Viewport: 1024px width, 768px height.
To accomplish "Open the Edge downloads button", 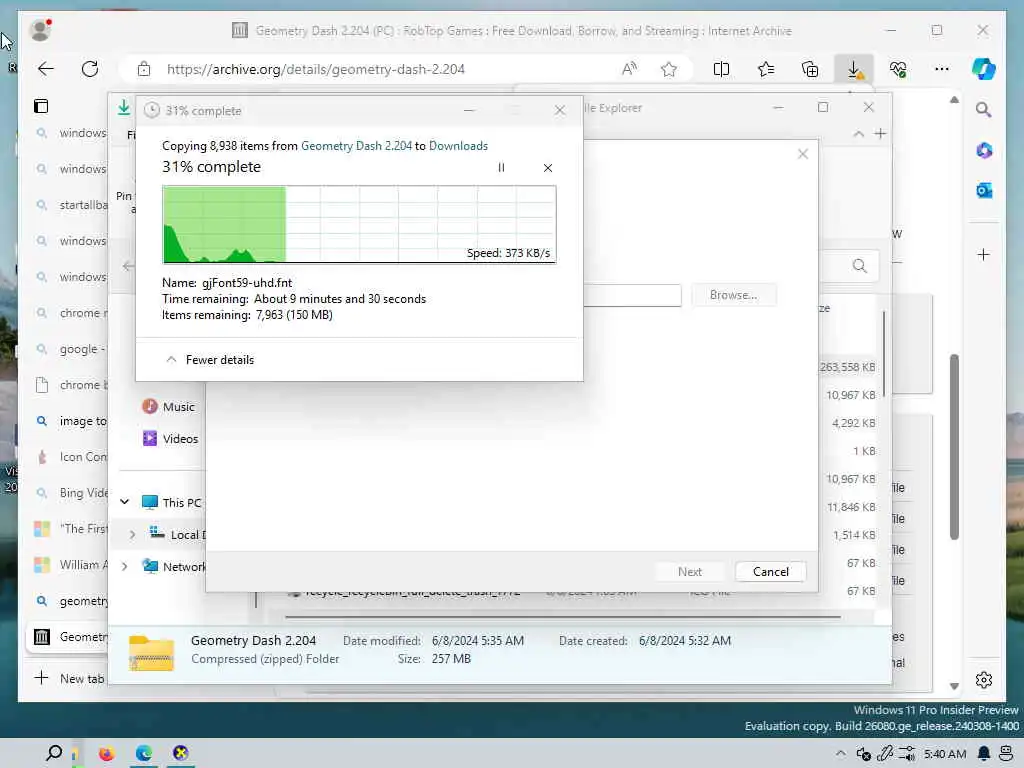I will pyautogui.click(x=854, y=69).
